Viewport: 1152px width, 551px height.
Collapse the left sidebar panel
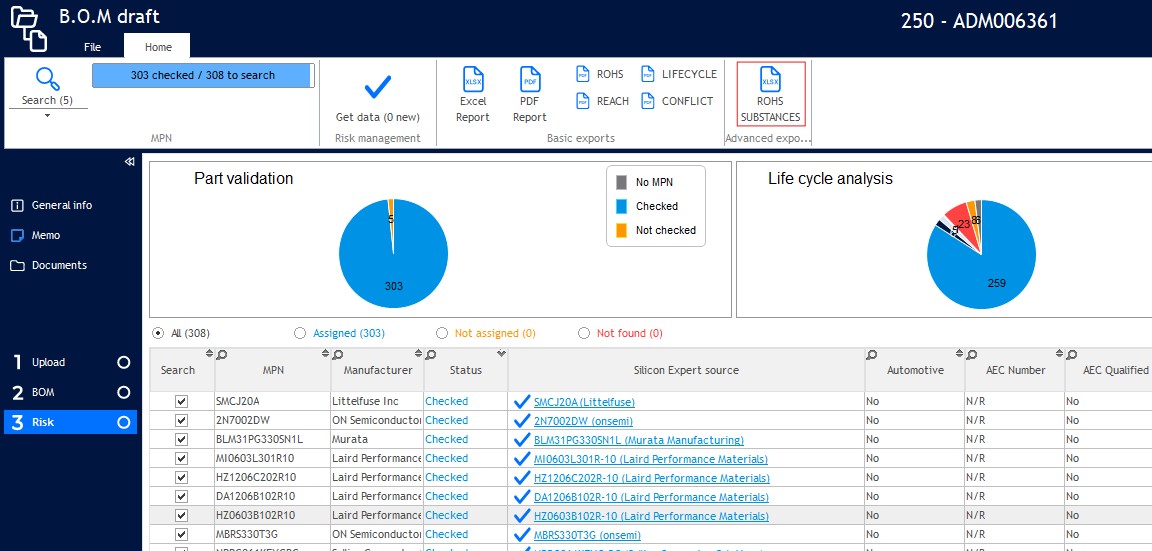point(129,162)
